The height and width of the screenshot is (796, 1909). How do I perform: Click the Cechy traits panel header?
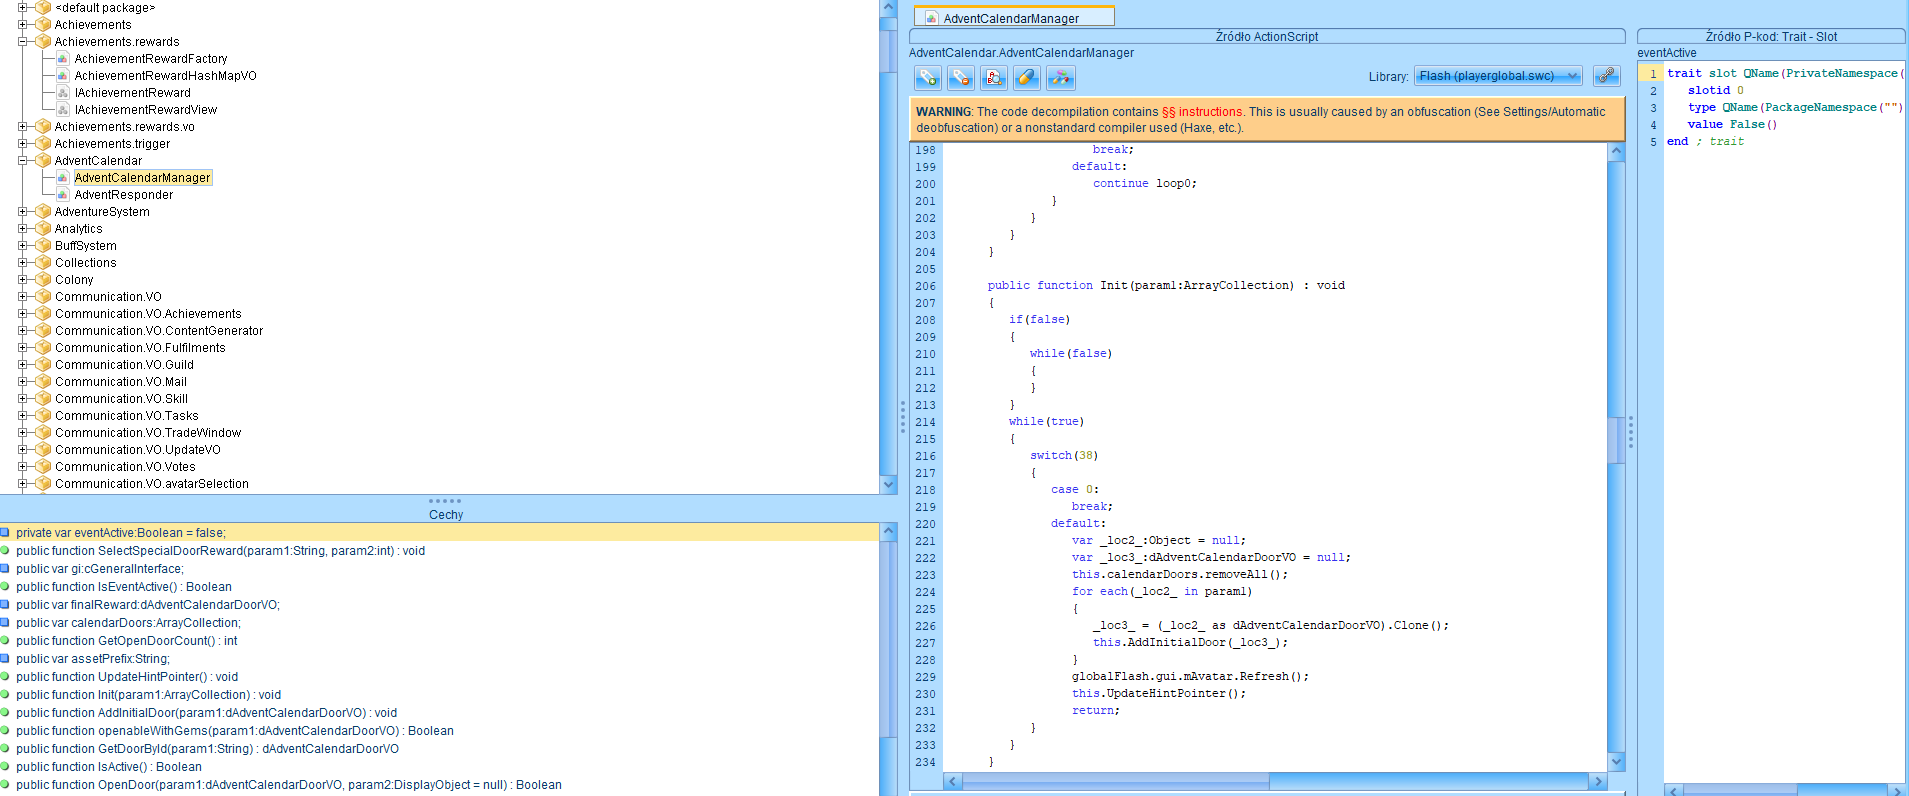pos(446,514)
